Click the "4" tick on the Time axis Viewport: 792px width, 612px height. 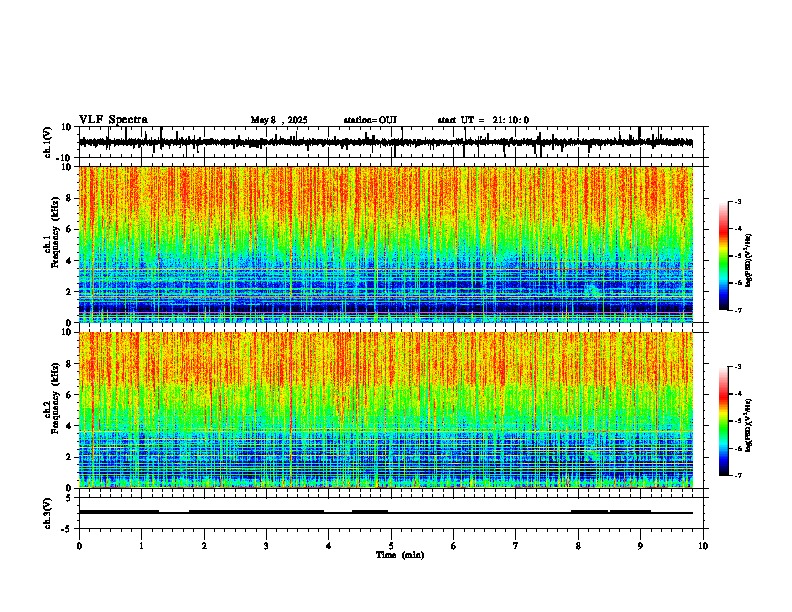click(329, 546)
